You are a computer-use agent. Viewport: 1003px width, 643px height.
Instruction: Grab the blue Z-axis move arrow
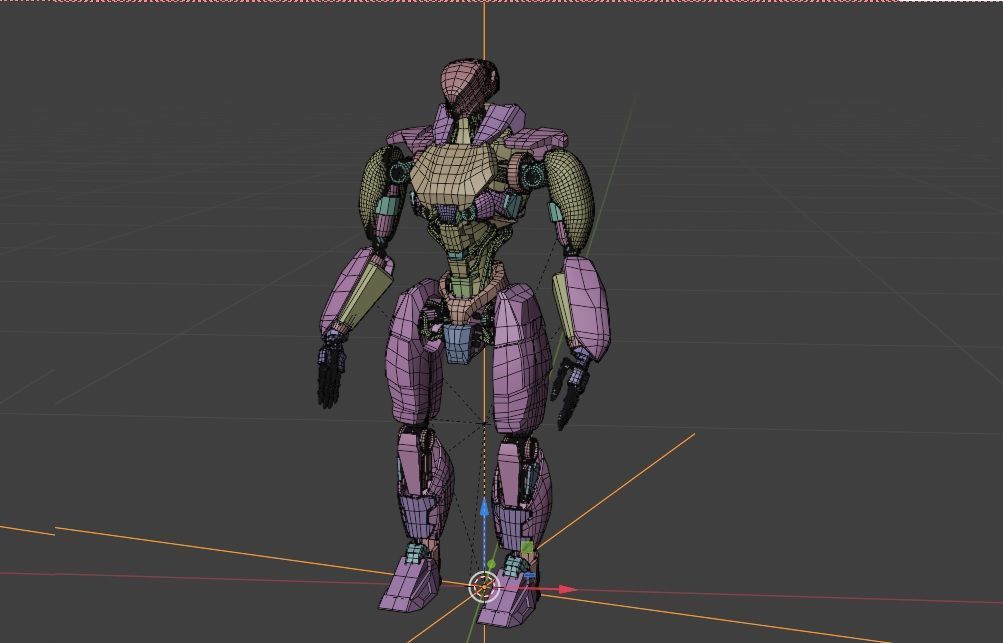pyautogui.click(x=484, y=508)
